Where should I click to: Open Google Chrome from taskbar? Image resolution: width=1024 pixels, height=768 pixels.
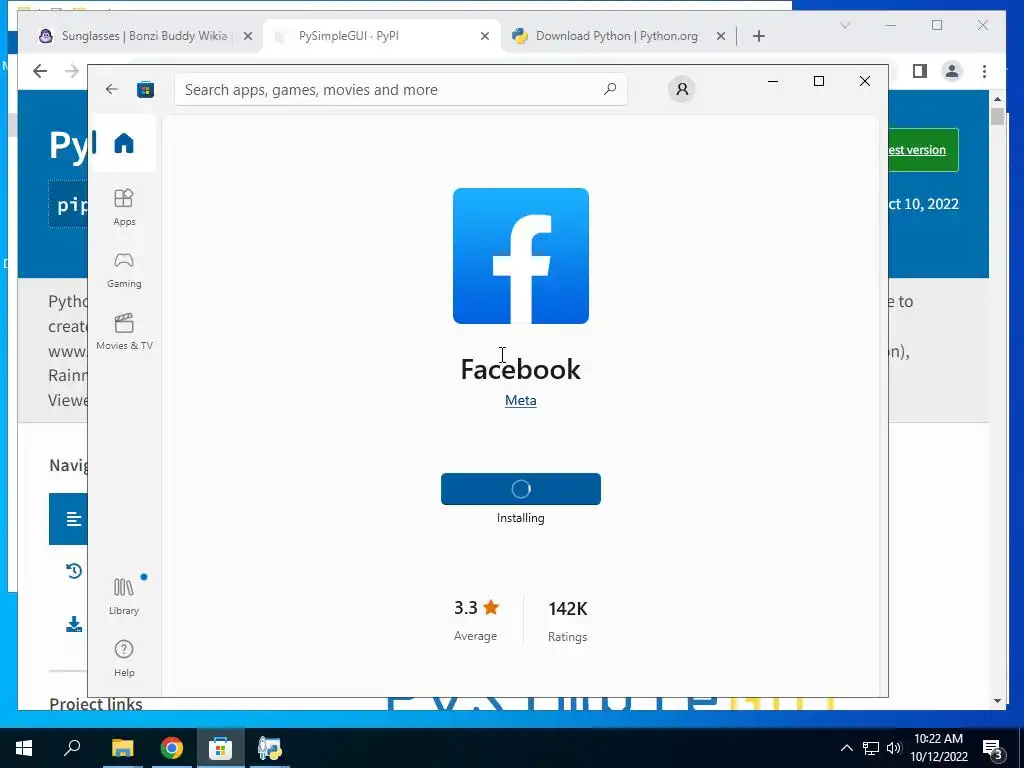click(x=171, y=748)
